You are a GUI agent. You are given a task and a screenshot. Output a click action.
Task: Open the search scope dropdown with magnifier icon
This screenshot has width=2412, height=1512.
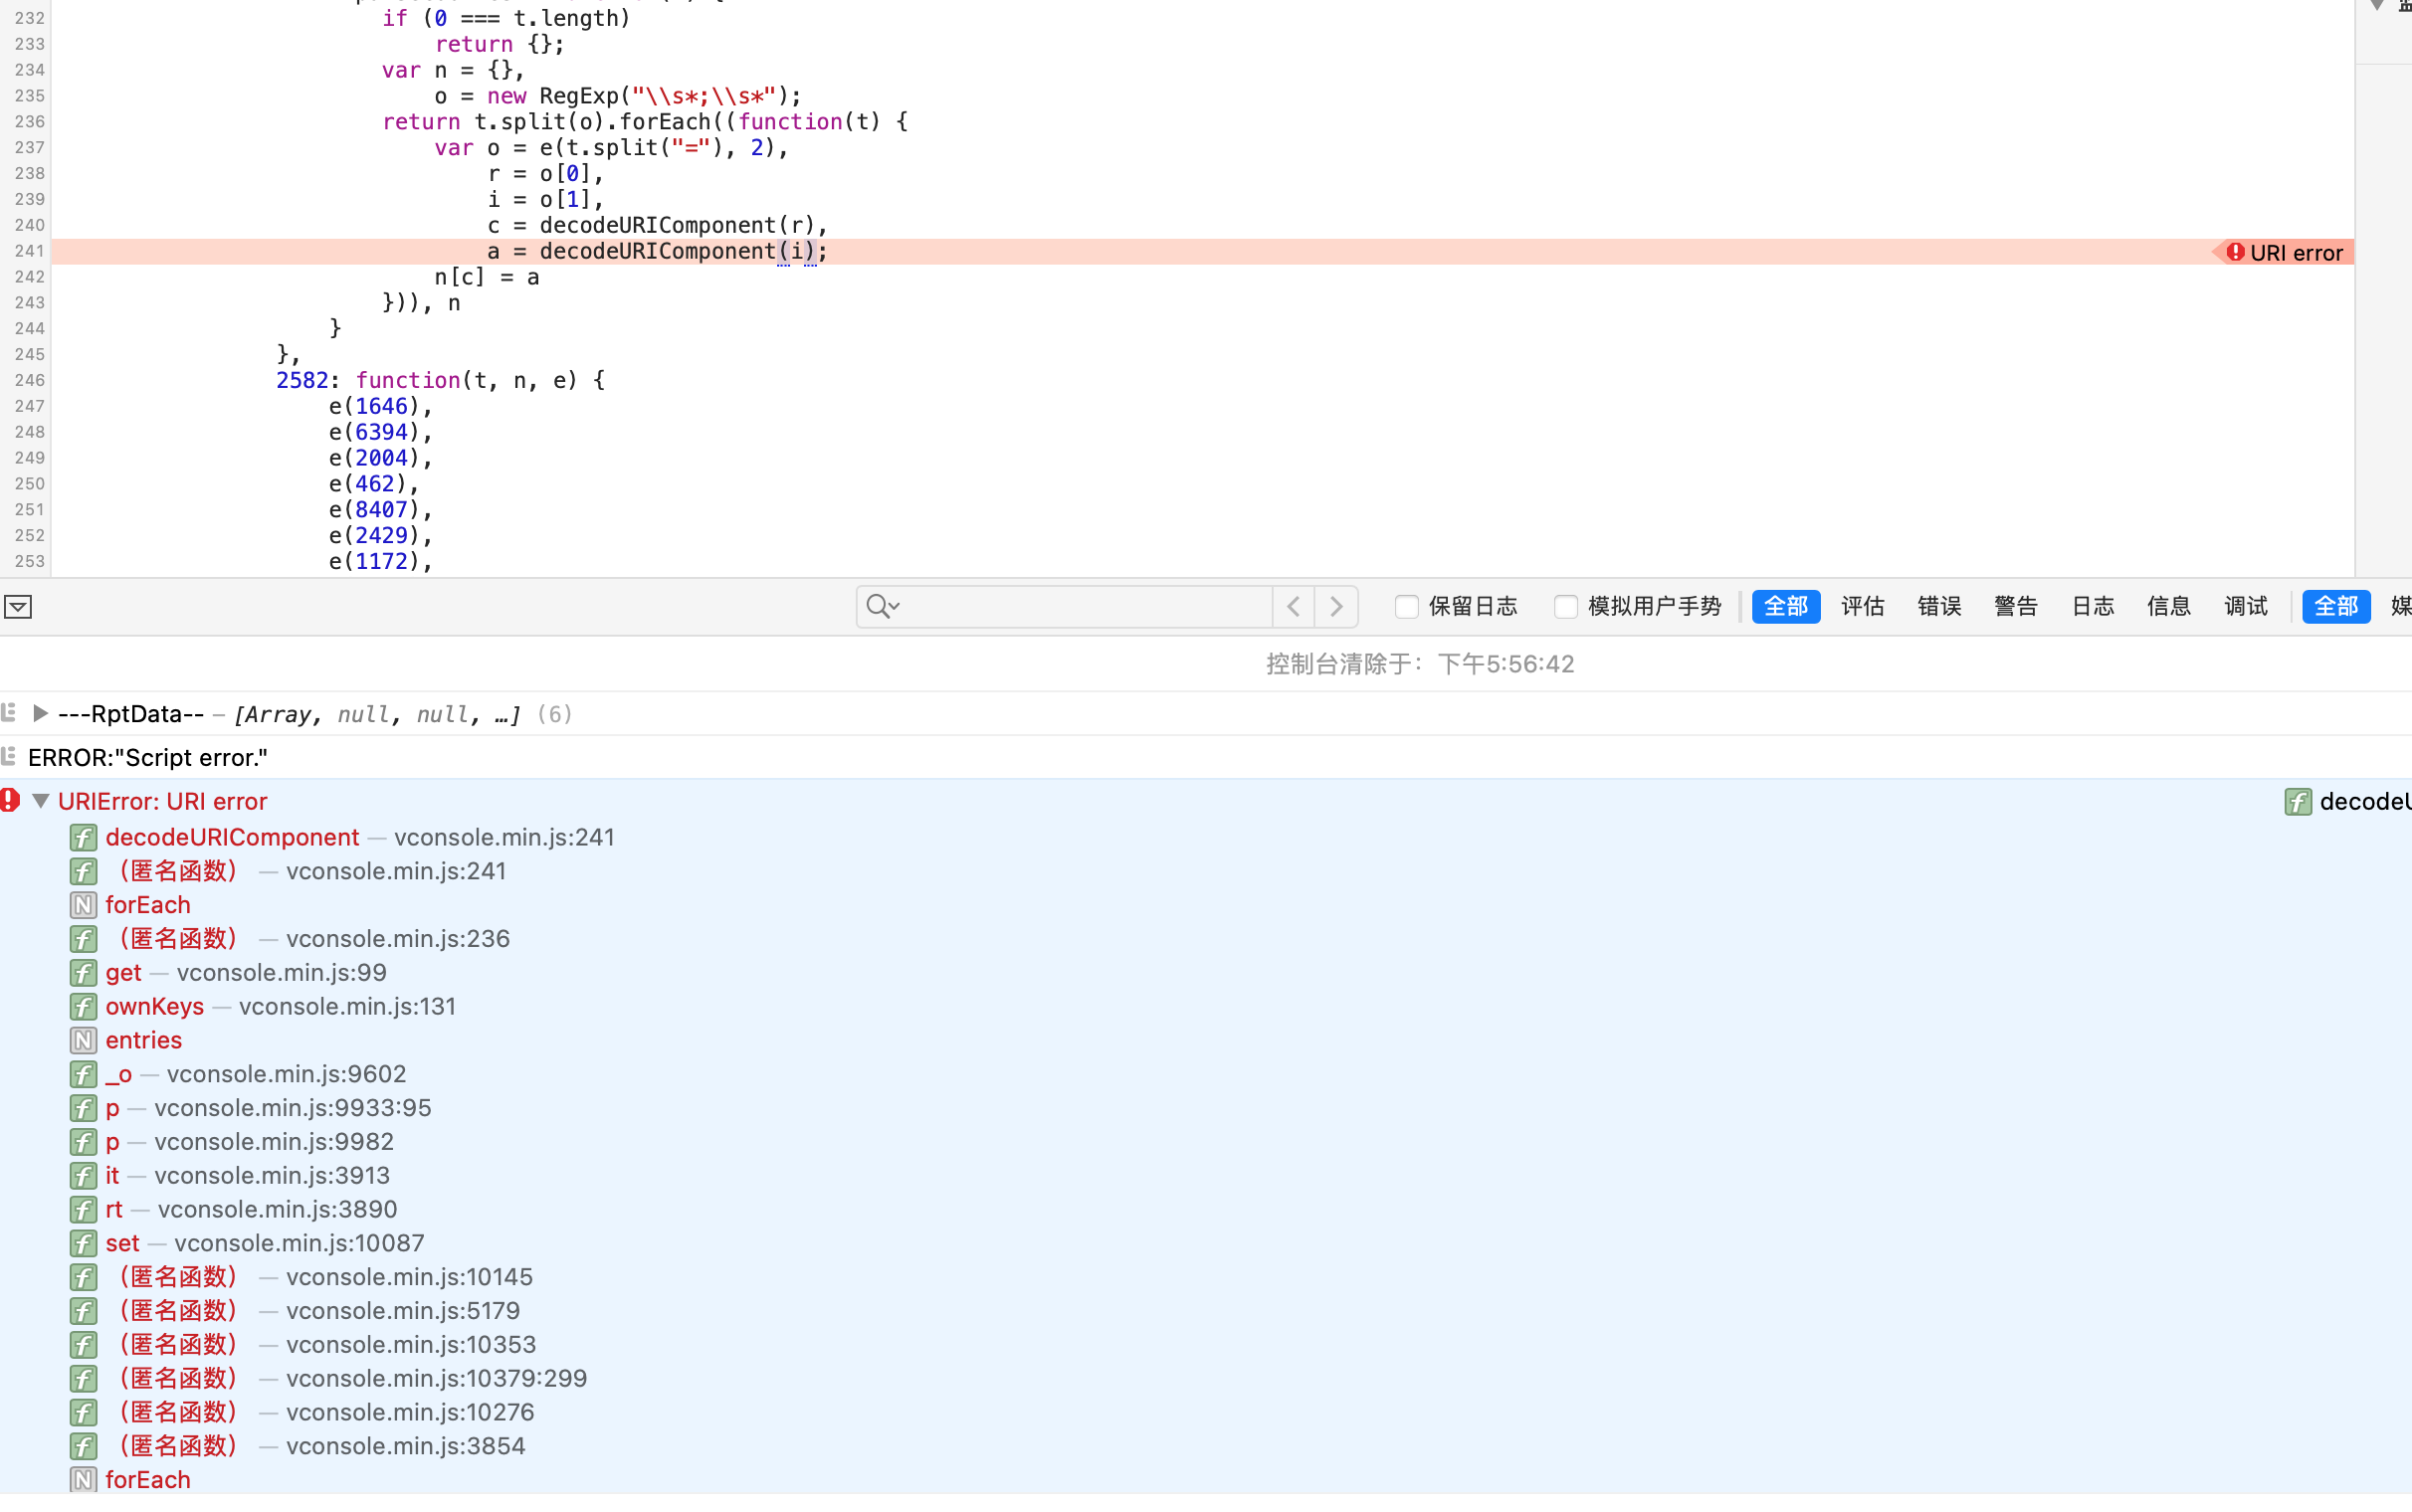pos(881,606)
